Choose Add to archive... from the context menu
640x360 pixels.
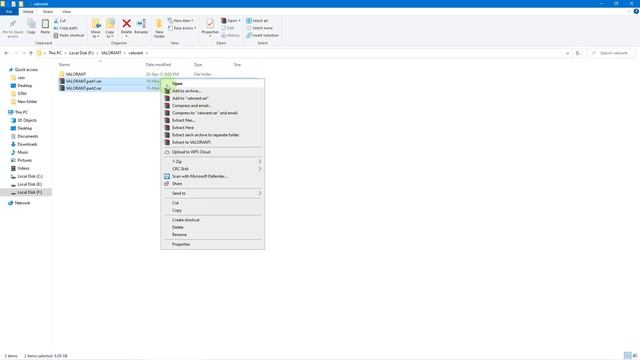pos(212,91)
